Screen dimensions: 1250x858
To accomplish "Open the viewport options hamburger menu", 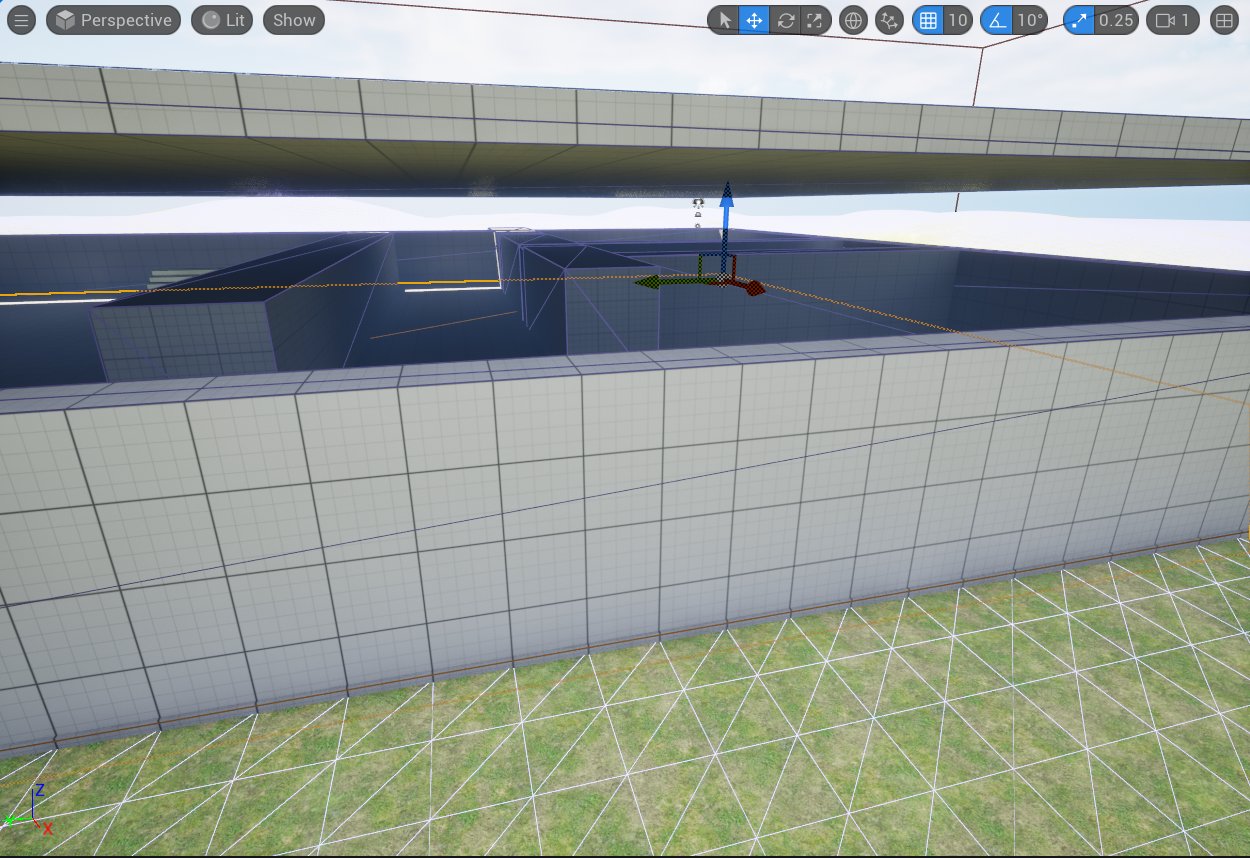I will tap(21, 20).
